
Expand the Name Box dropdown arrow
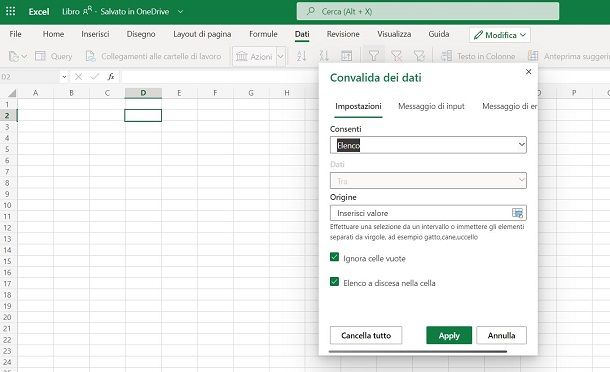click(64, 77)
